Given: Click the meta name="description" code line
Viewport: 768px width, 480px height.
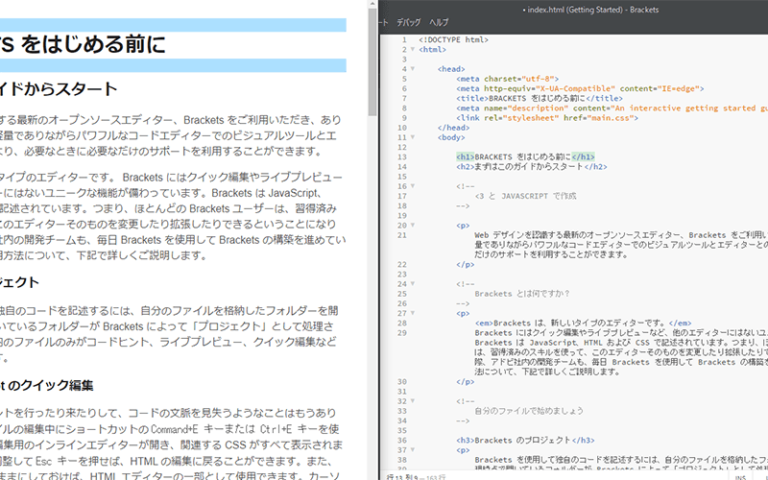Looking at the screenshot, I should click(x=612, y=108).
